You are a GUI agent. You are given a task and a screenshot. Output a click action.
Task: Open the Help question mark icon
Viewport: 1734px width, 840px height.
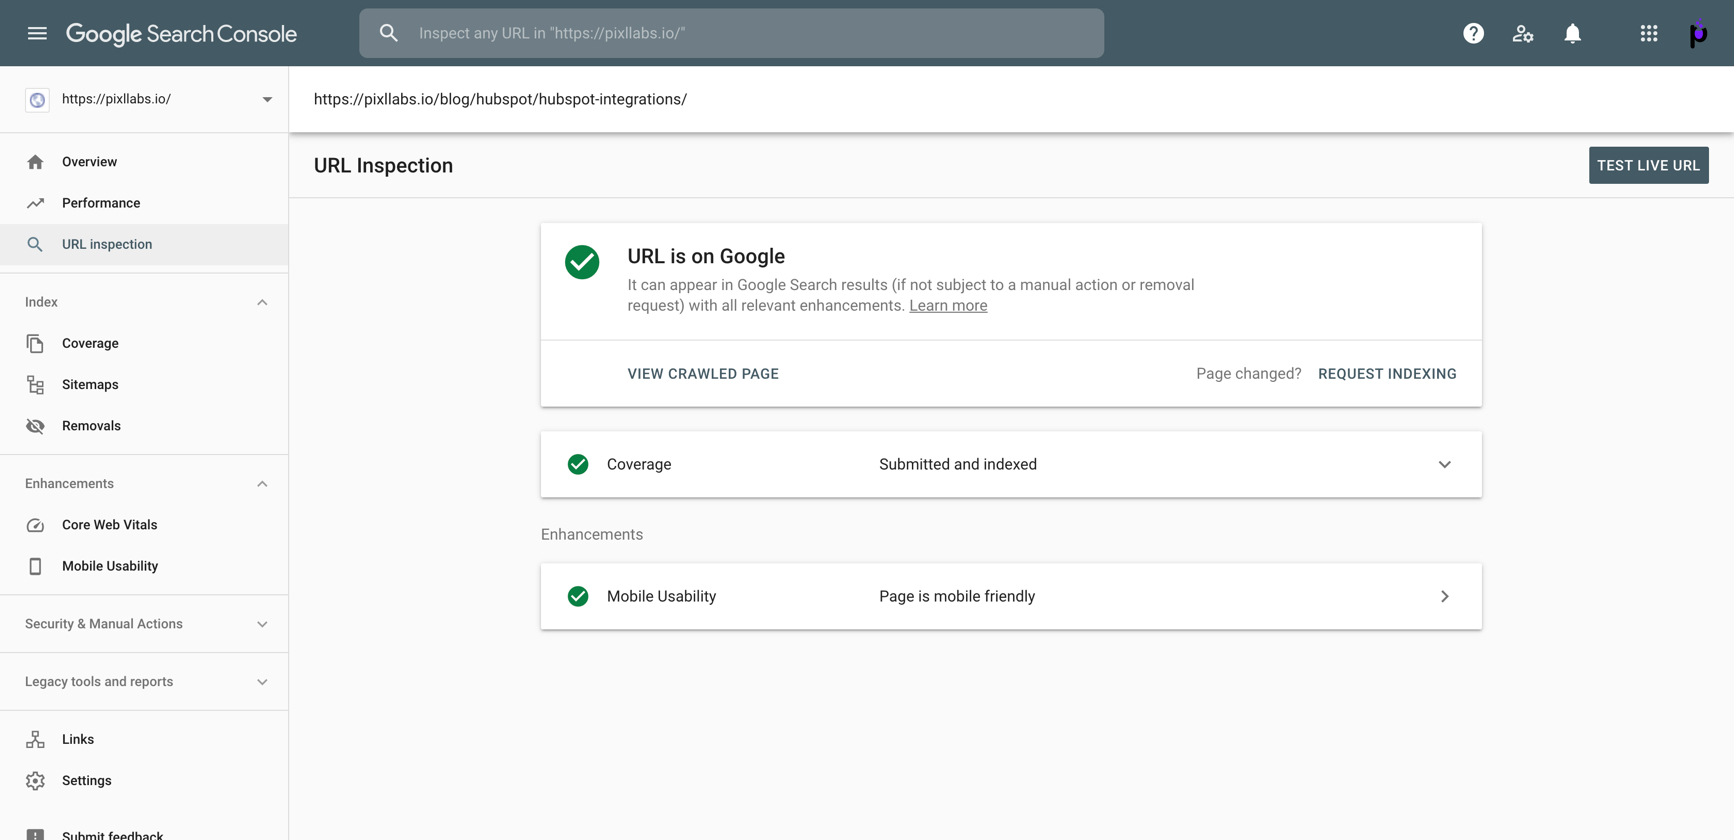(x=1473, y=33)
